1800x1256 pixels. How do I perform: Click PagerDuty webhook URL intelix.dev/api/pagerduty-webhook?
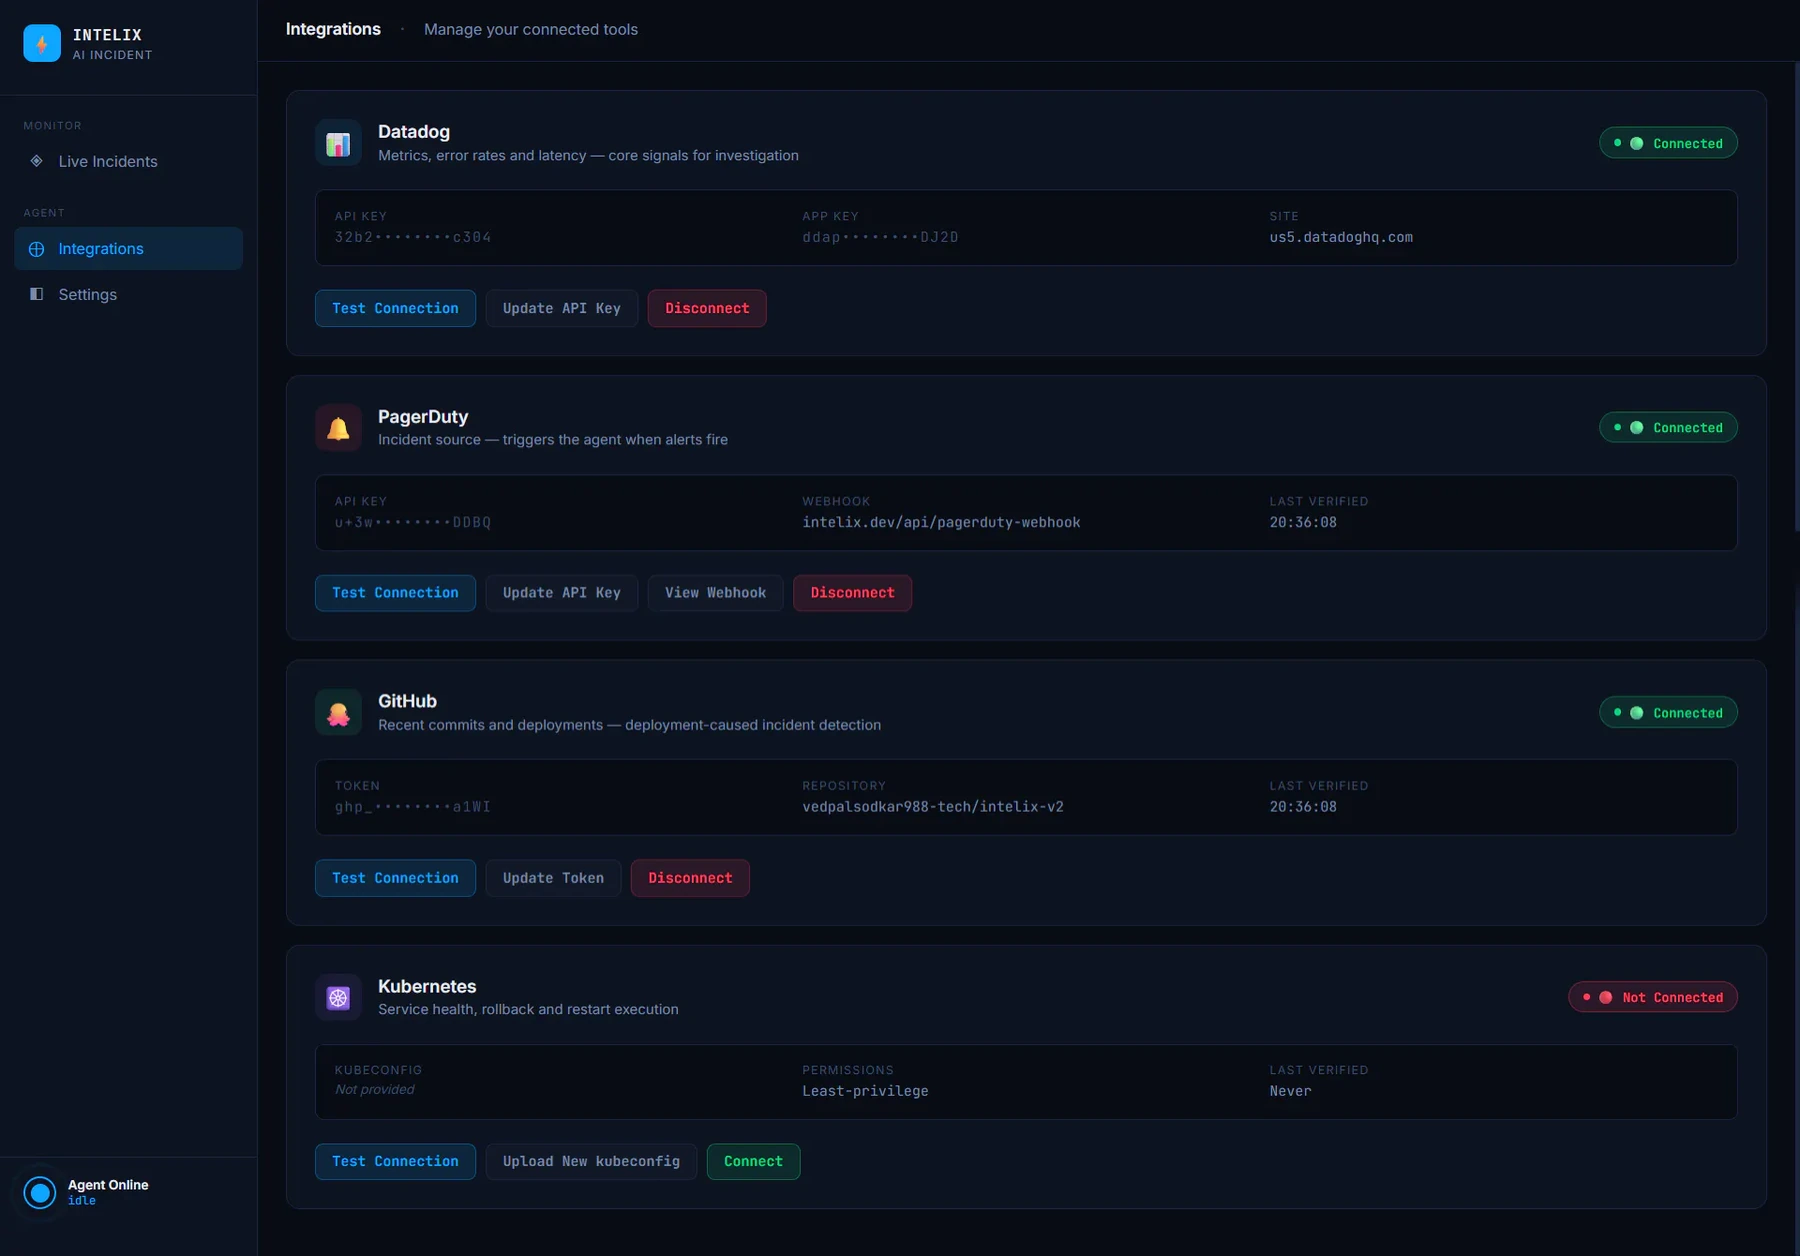pyautogui.click(x=941, y=523)
